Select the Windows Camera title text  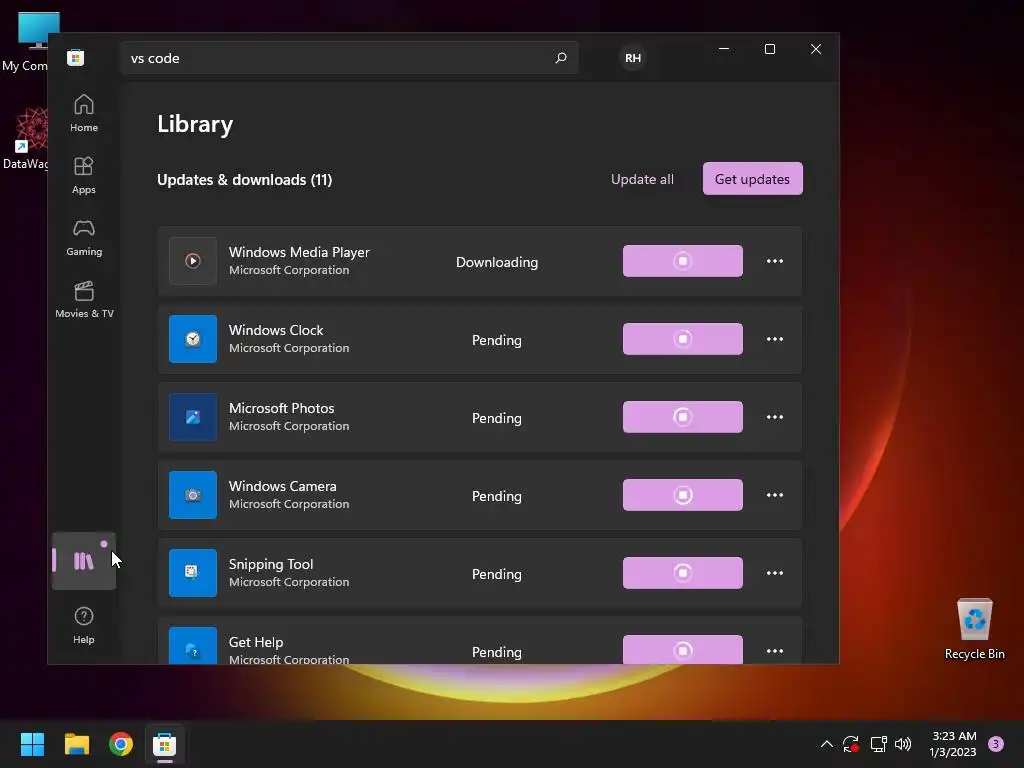[x=283, y=486]
